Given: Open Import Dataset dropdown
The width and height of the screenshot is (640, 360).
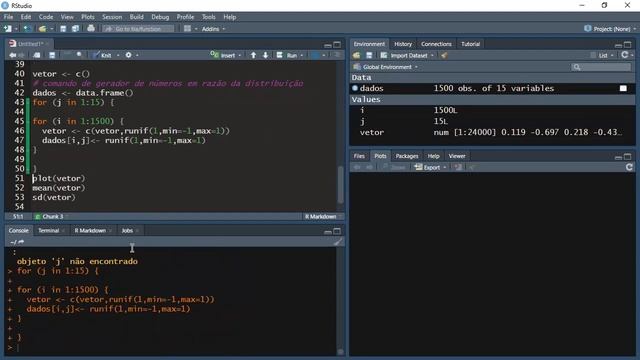Looking at the screenshot, I should coord(407,55).
